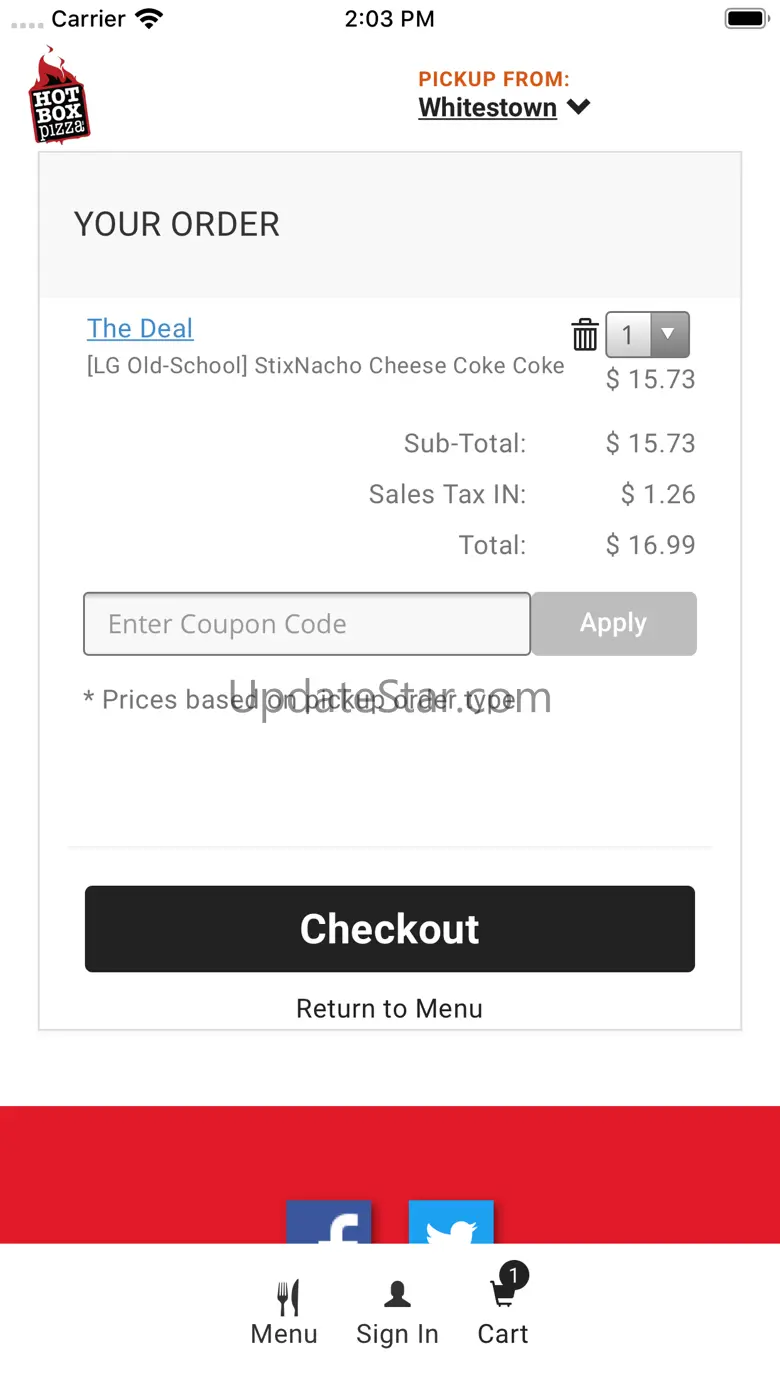
Task: Open The Deal item link
Action: [140, 328]
